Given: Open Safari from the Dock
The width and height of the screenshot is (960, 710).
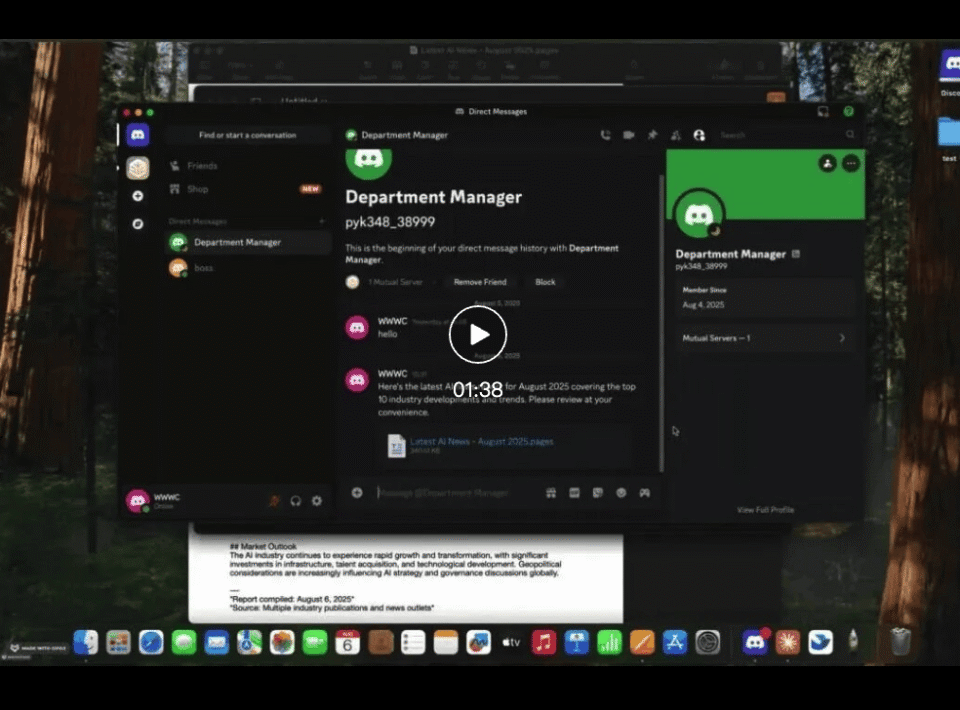Looking at the screenshot, I should point(151,643).
